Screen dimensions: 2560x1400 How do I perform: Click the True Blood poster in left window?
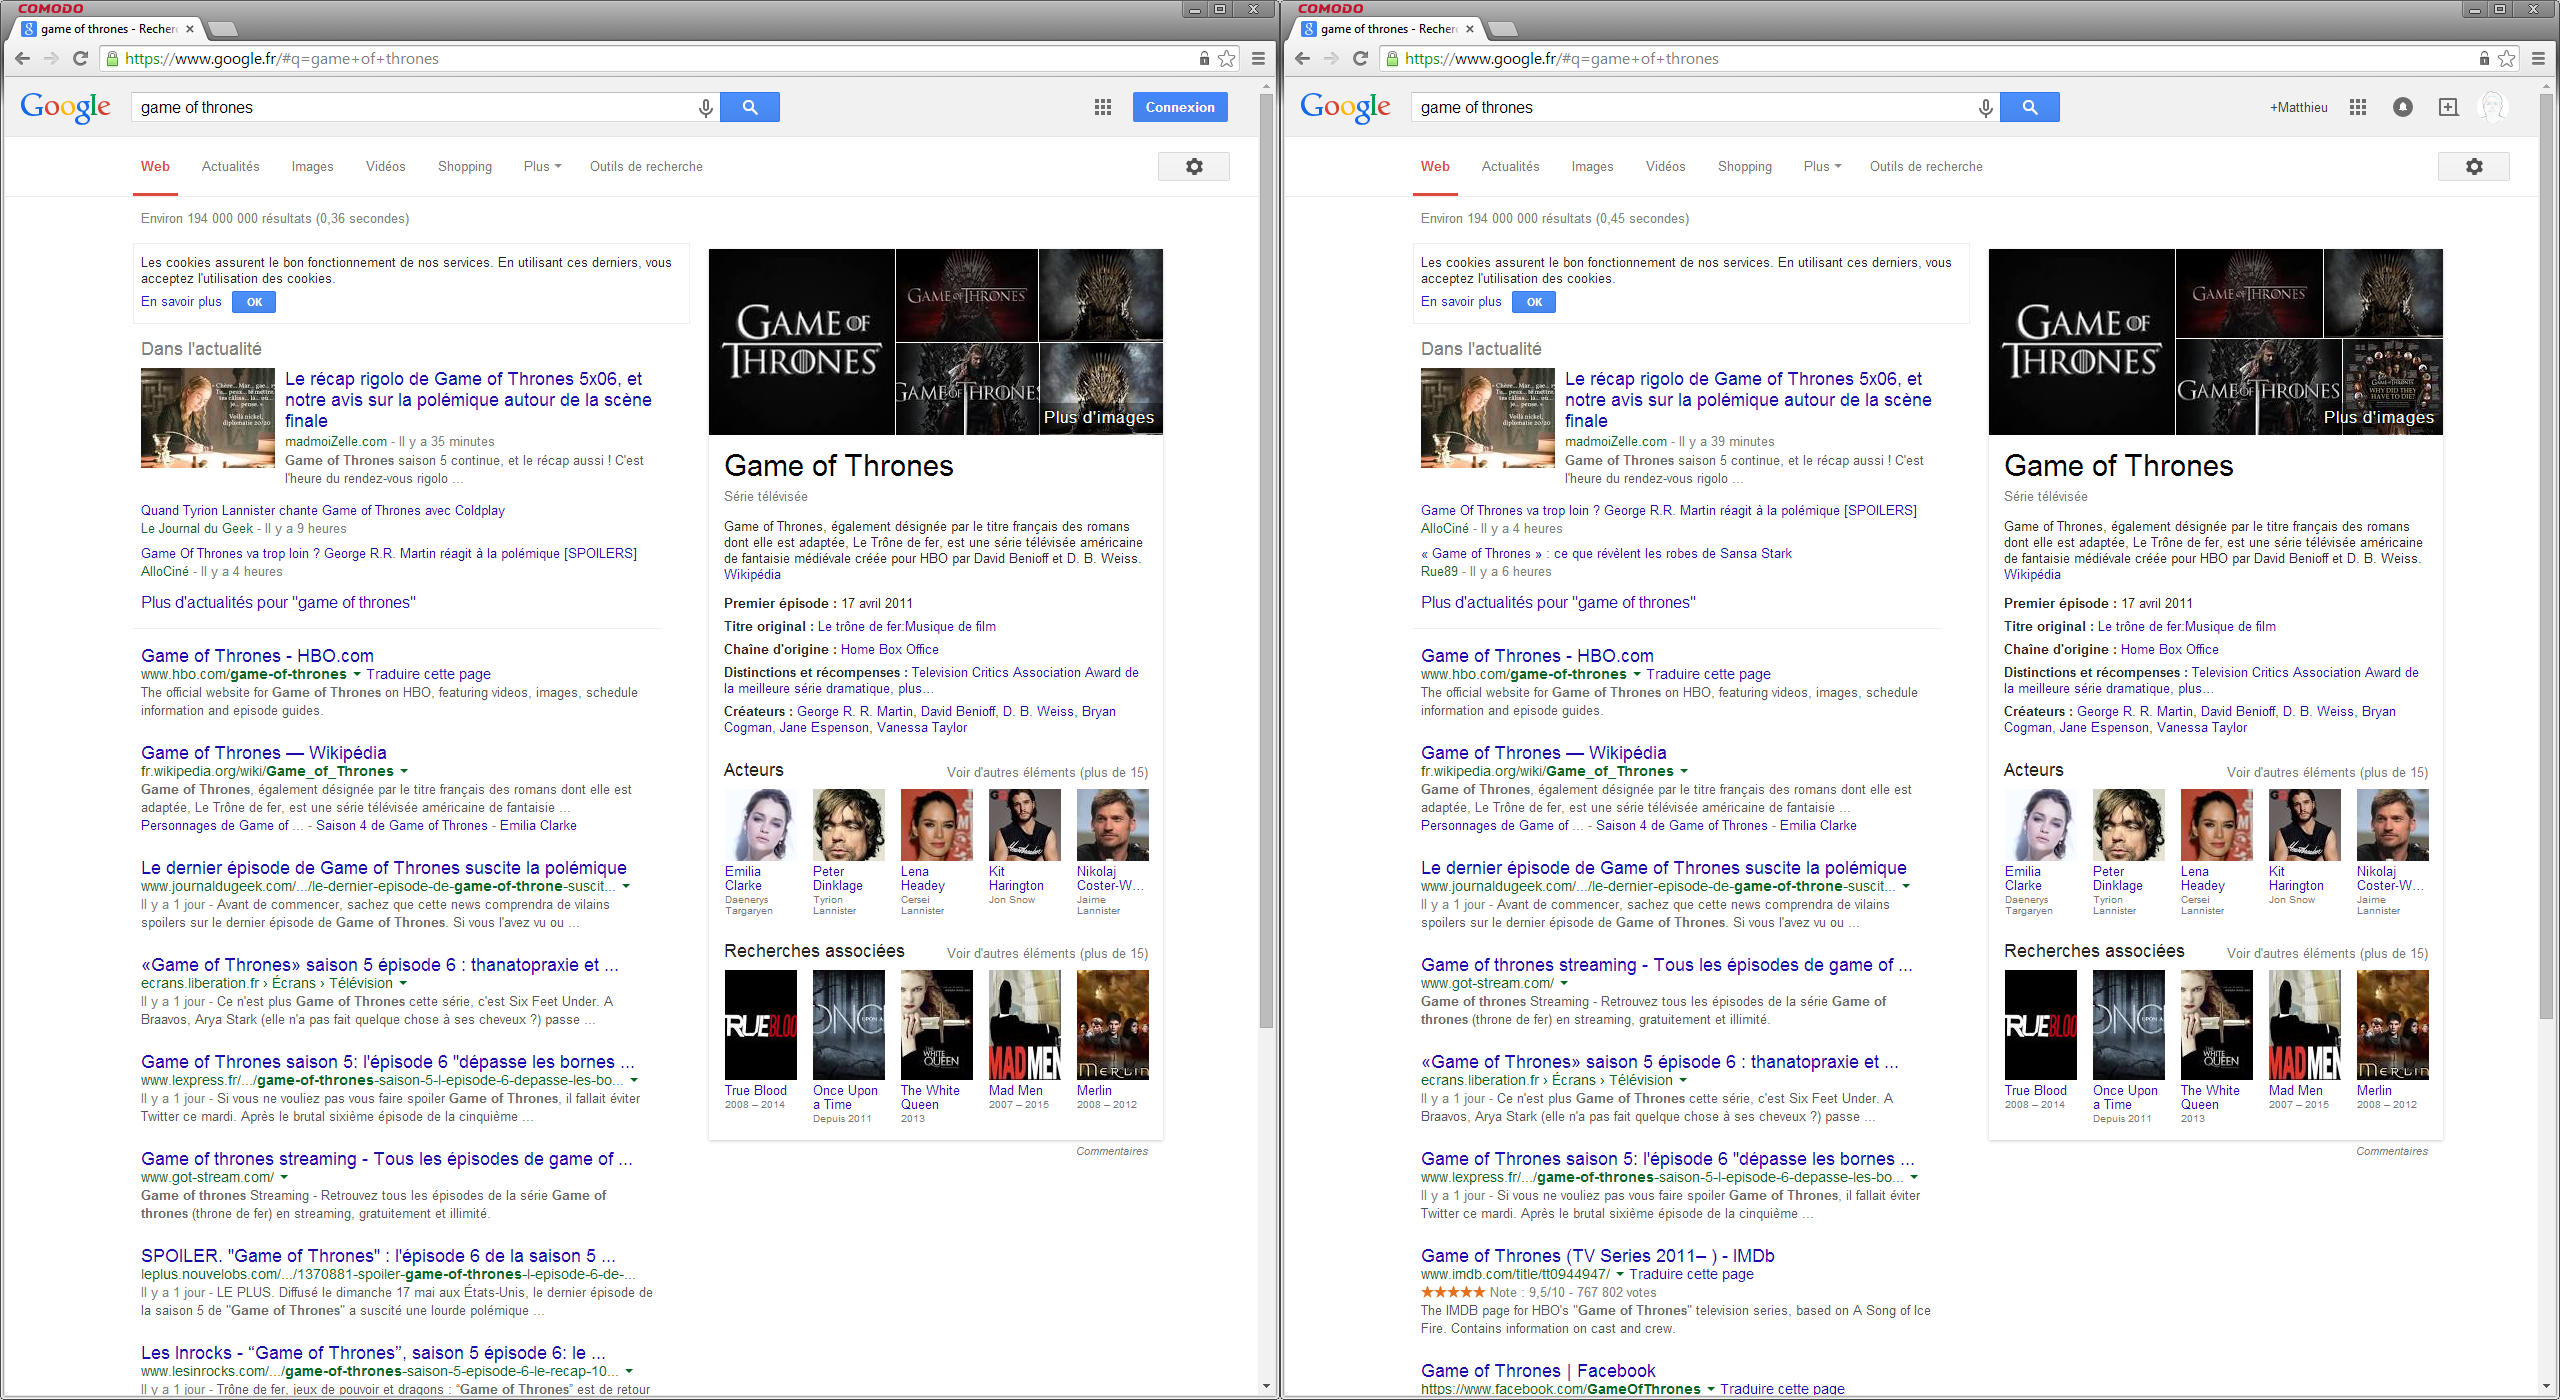760,1025
